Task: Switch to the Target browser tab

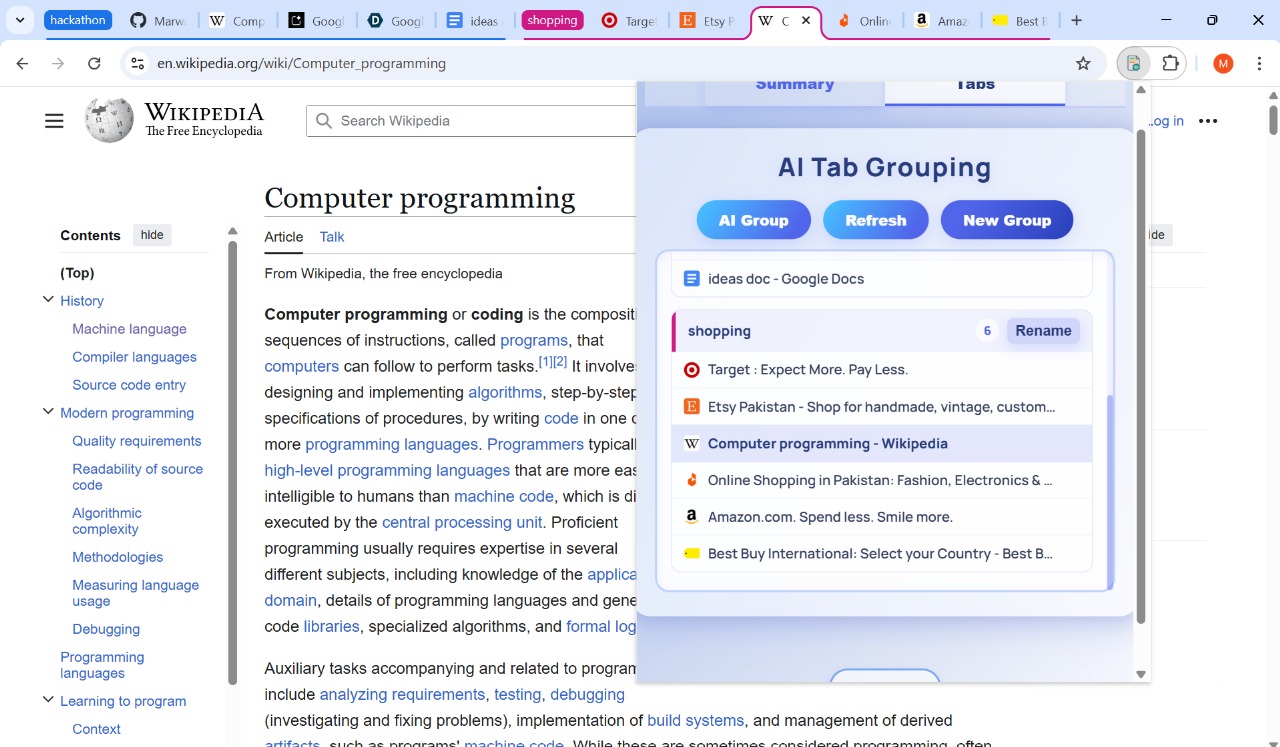Action: pyautogui.click(x=629, y=20)
